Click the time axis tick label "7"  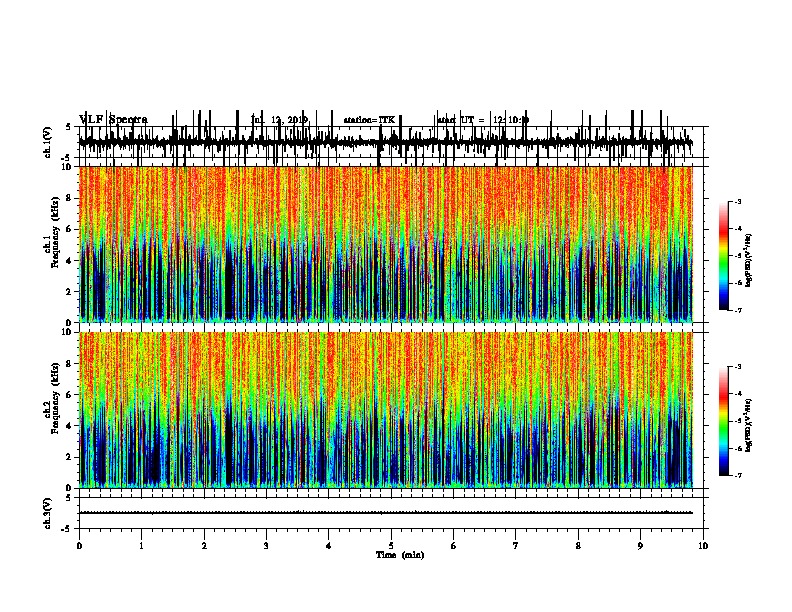tap(516, 545)
